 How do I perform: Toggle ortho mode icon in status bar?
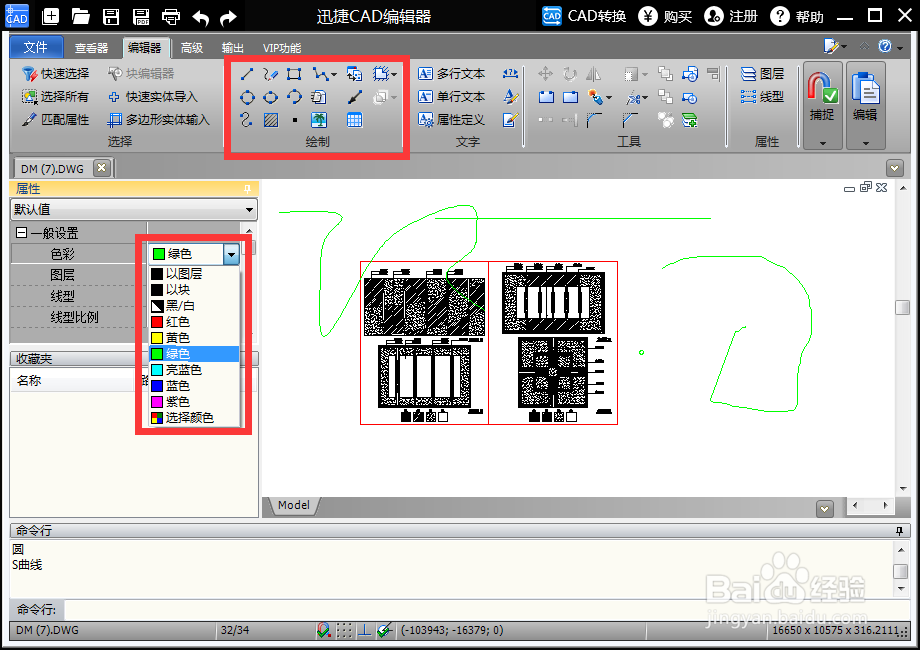click(364, 631)
